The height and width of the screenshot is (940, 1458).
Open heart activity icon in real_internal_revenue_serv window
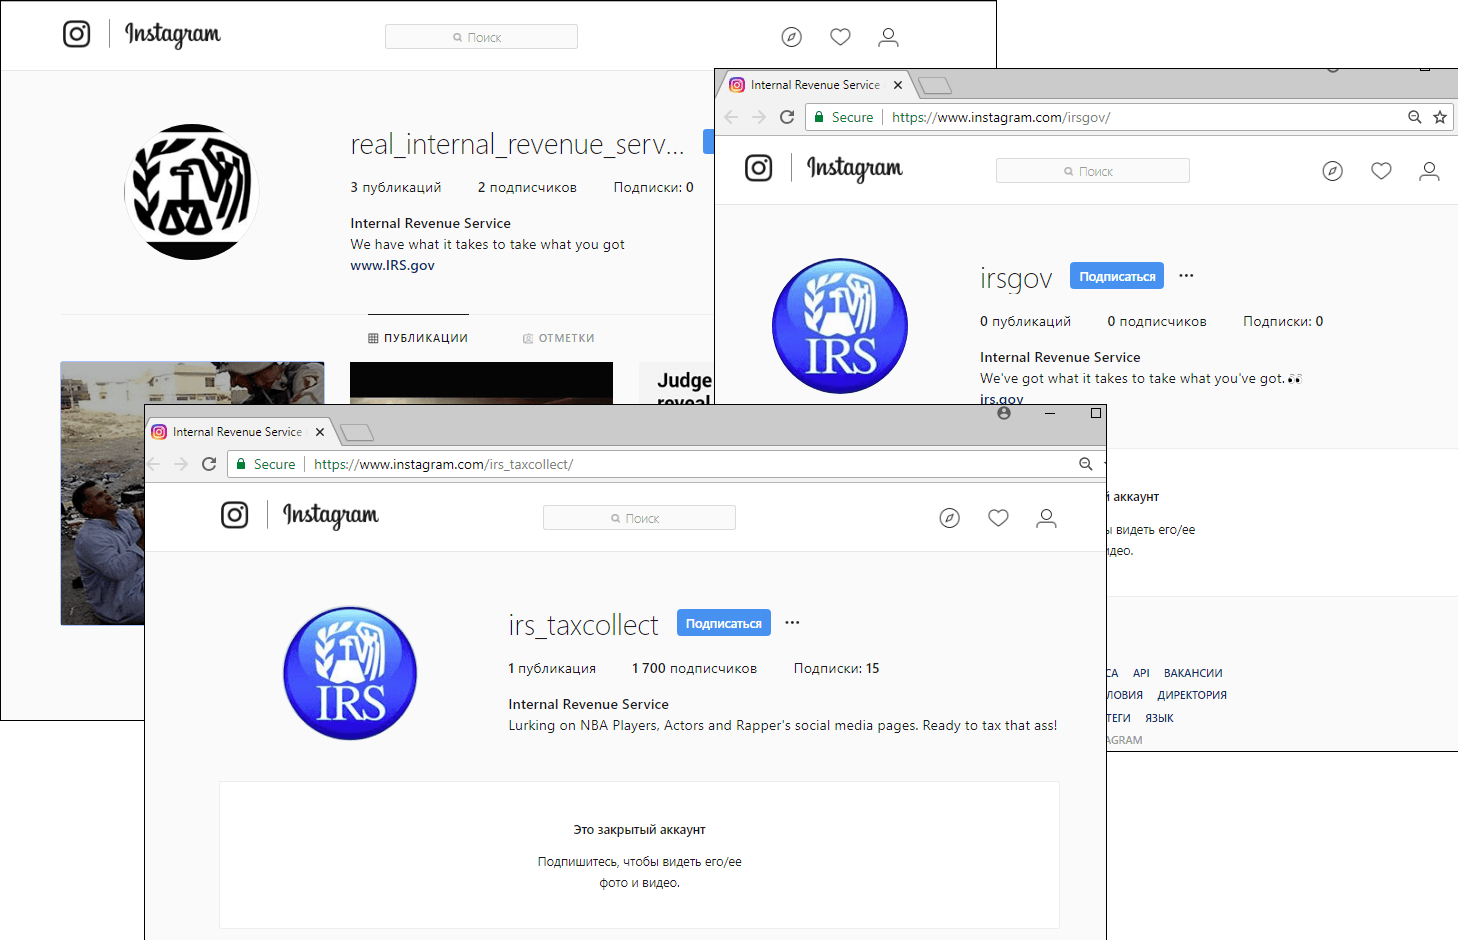point(840,37)
